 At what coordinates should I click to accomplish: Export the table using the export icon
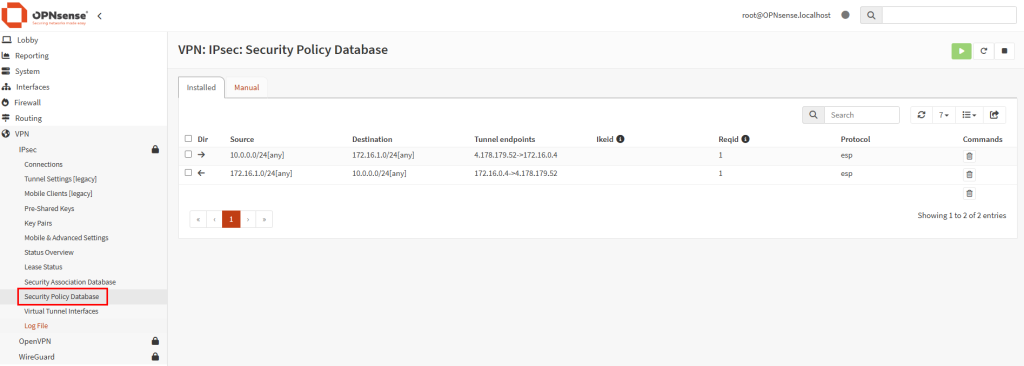point(994,115)
